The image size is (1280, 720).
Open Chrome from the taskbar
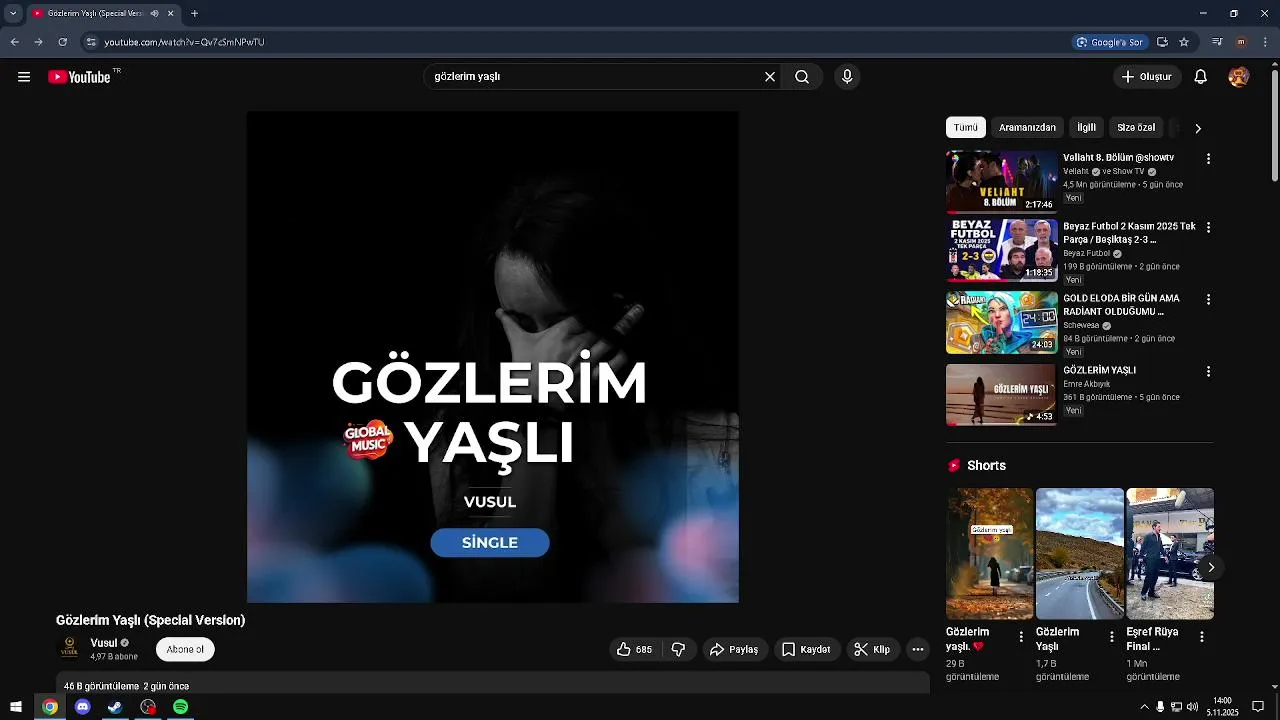50,707
